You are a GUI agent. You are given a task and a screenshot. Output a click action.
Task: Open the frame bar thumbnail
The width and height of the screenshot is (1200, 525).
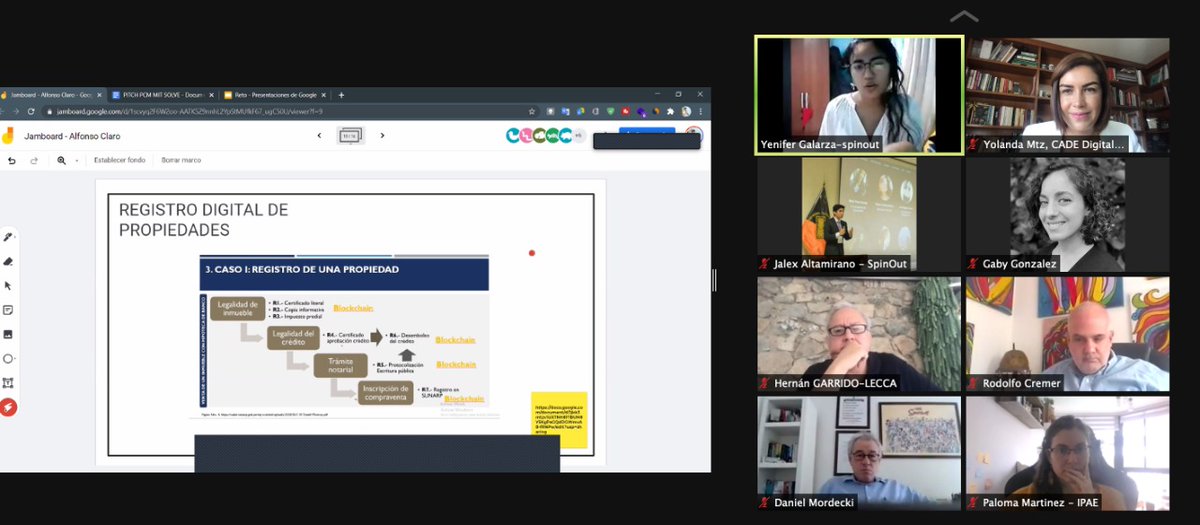click(350, 136)
